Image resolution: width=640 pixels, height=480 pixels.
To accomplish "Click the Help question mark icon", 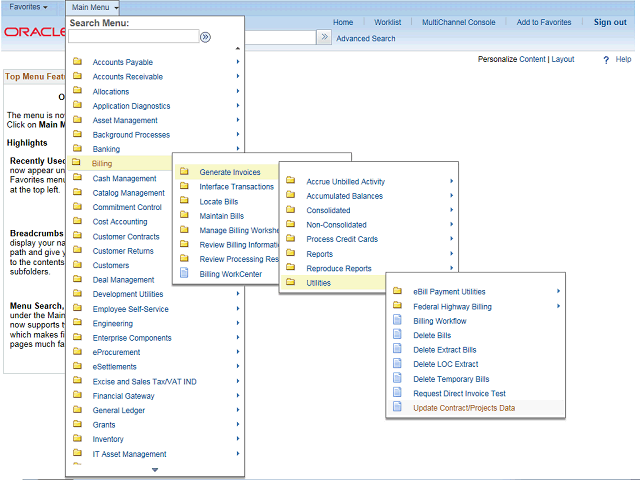I will (606, 60).
